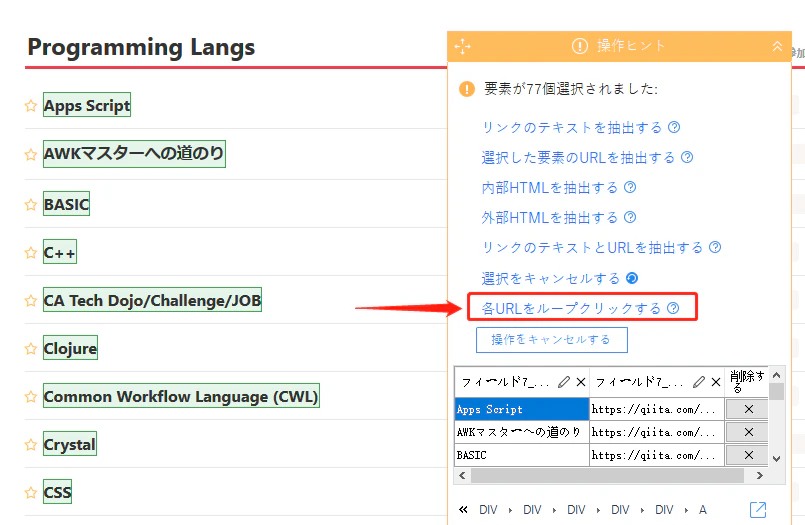This screenshot has width=805, height=525.
Task: Star the Crystal tag
Action: [x=31, y=444]
